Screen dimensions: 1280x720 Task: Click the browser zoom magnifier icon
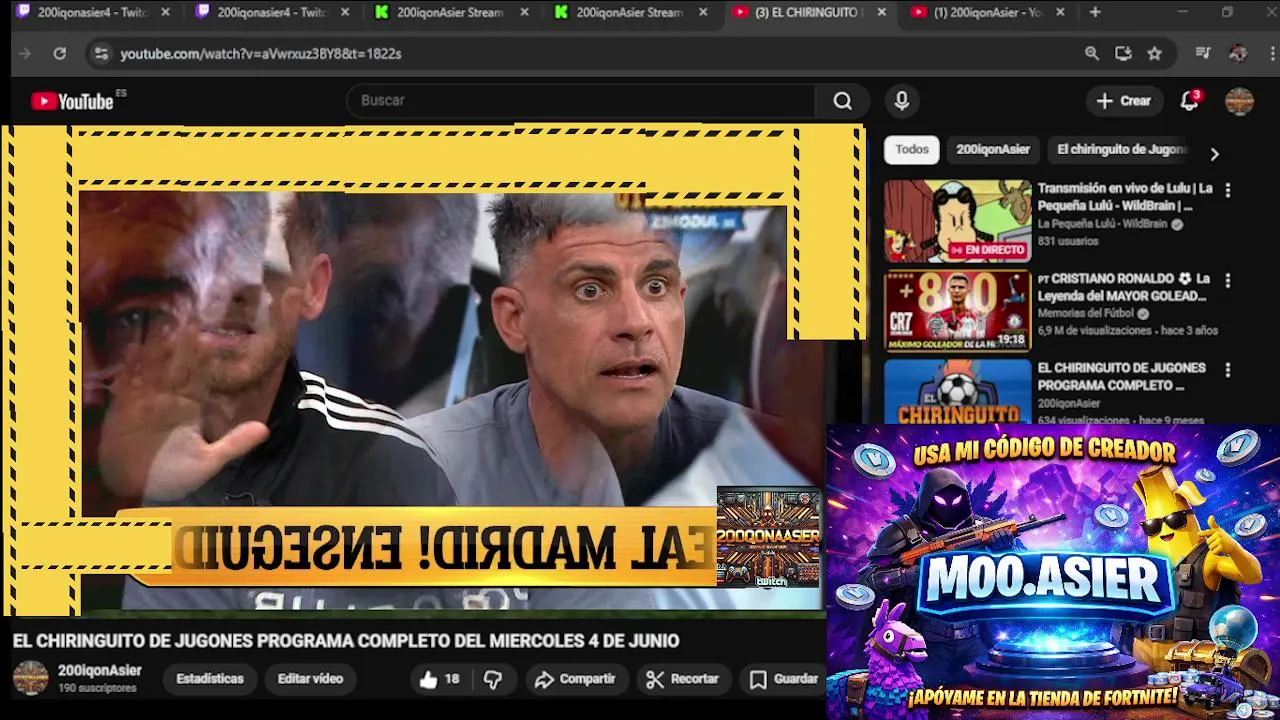[x=1092, y=54]
